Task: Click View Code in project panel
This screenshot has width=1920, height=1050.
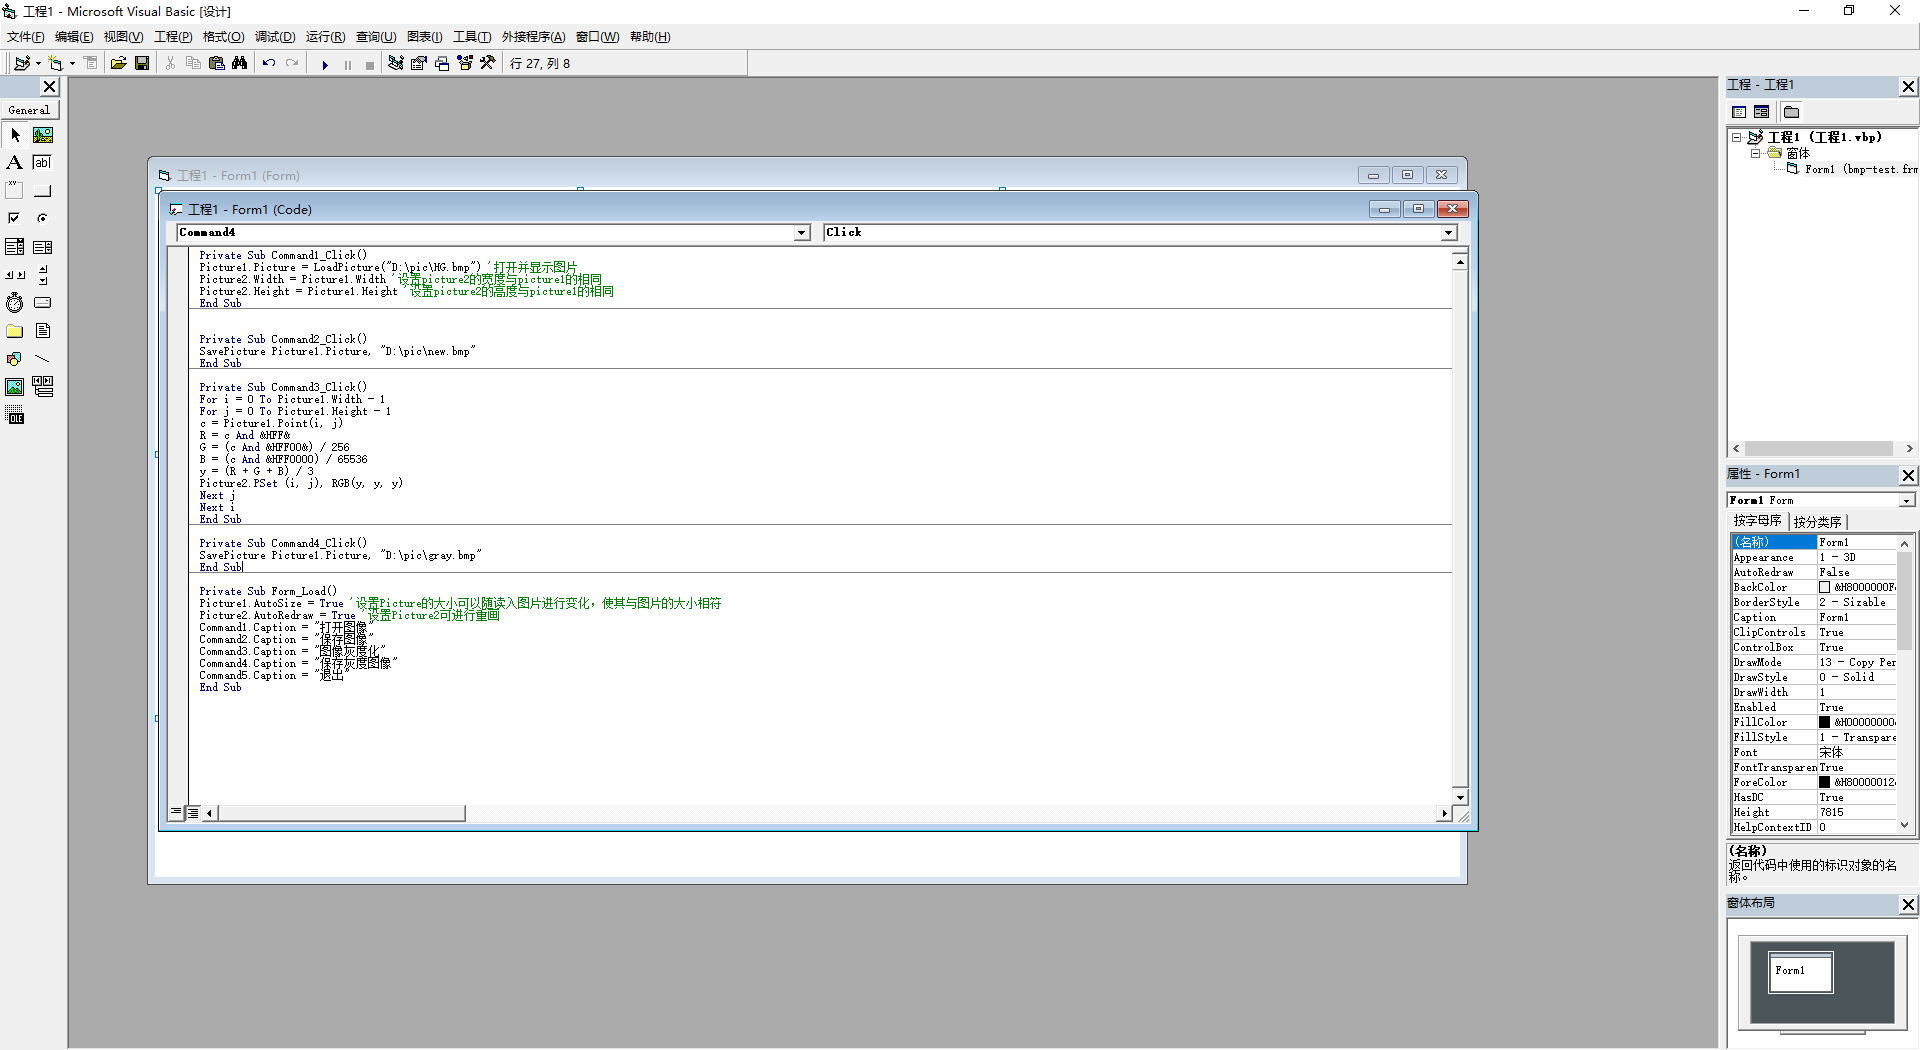Action: point(1739,112)
